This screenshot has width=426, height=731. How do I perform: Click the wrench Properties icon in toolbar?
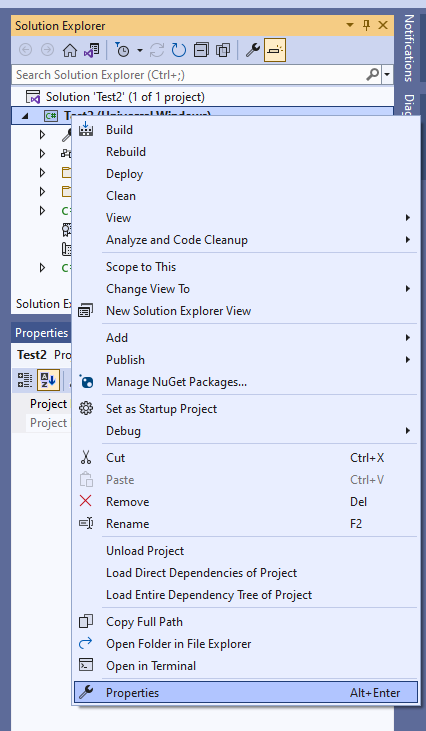tap(253, 50)
